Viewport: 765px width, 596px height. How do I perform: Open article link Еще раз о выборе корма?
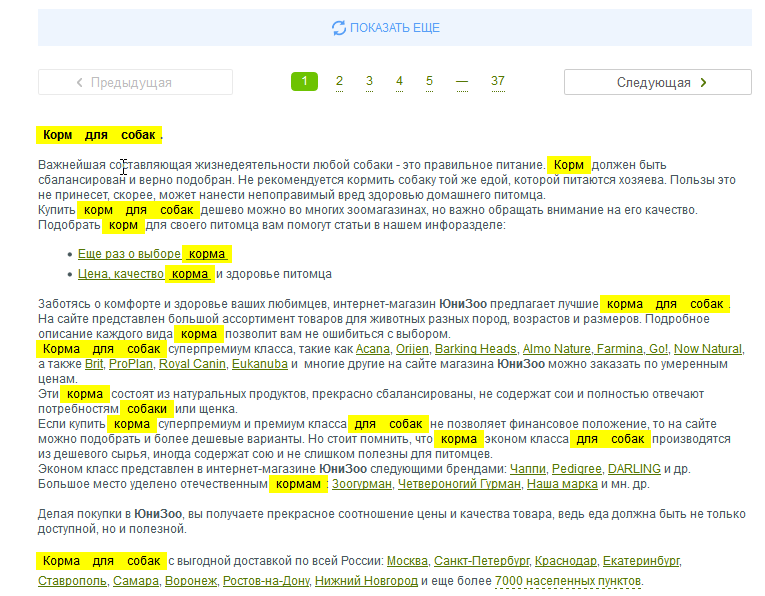(154, 254)
